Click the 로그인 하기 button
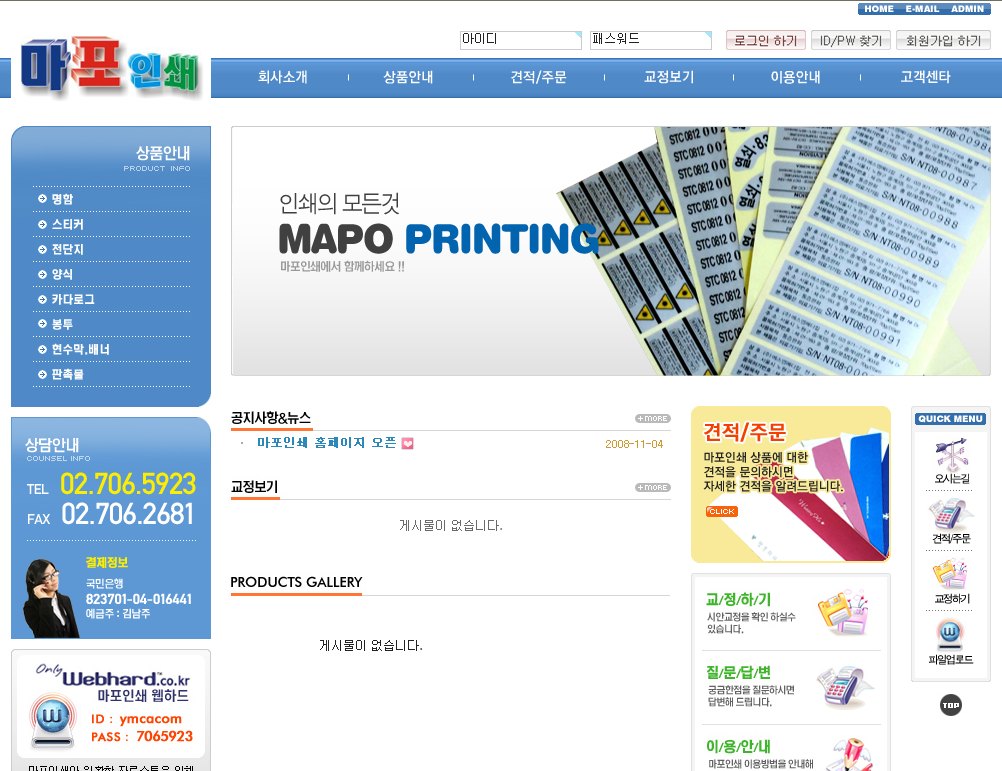The width and height of the screenshot is (1002, 771). click(x=766, y=40)
